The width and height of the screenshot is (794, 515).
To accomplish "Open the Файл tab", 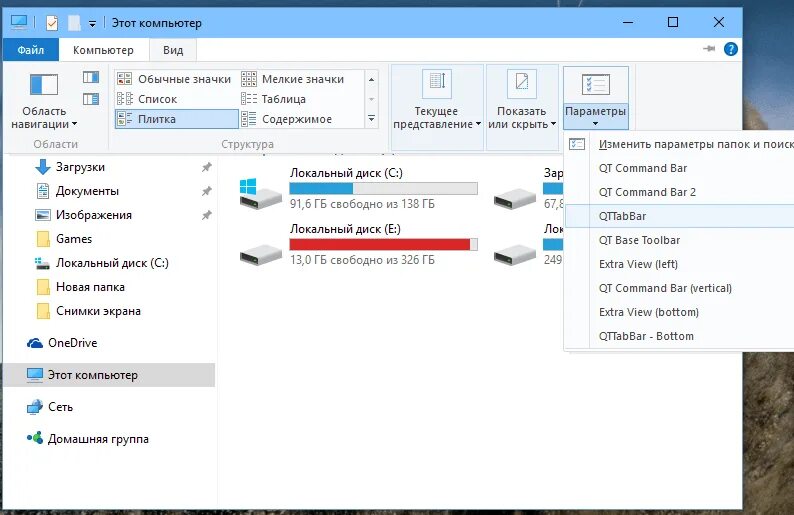I will click(31, 50).
